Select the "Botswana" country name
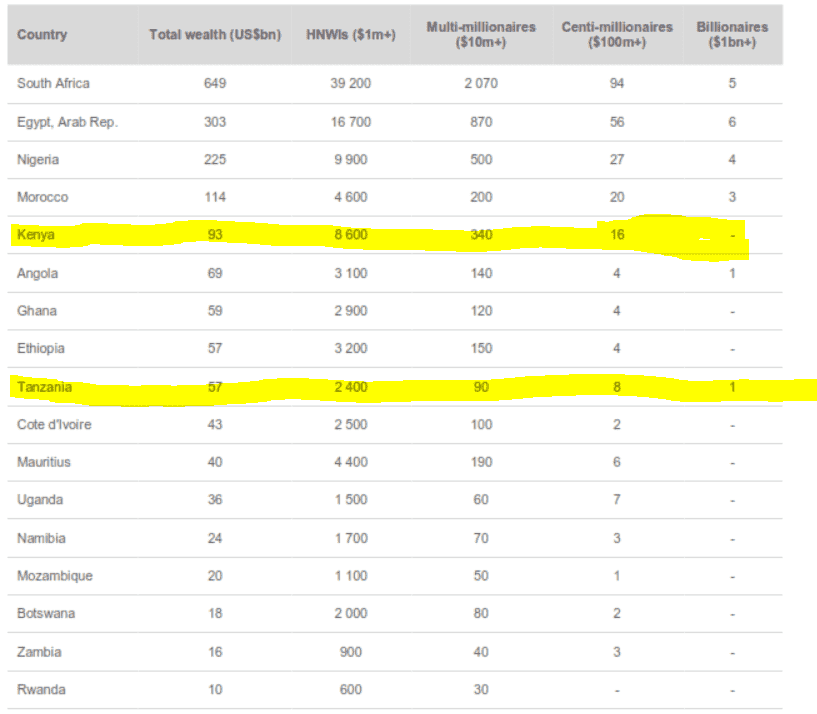 pyautogui.click(x=46, y=613)
